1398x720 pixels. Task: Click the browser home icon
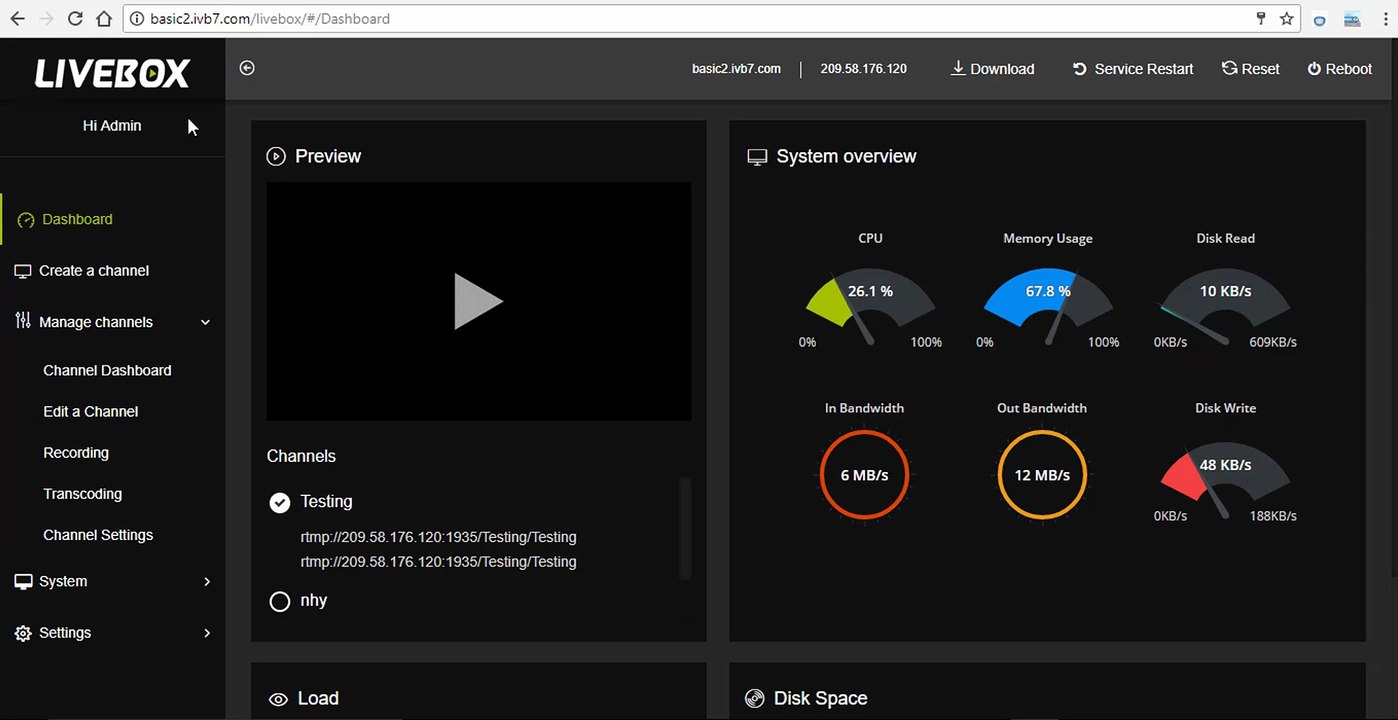tap(104, 18)
